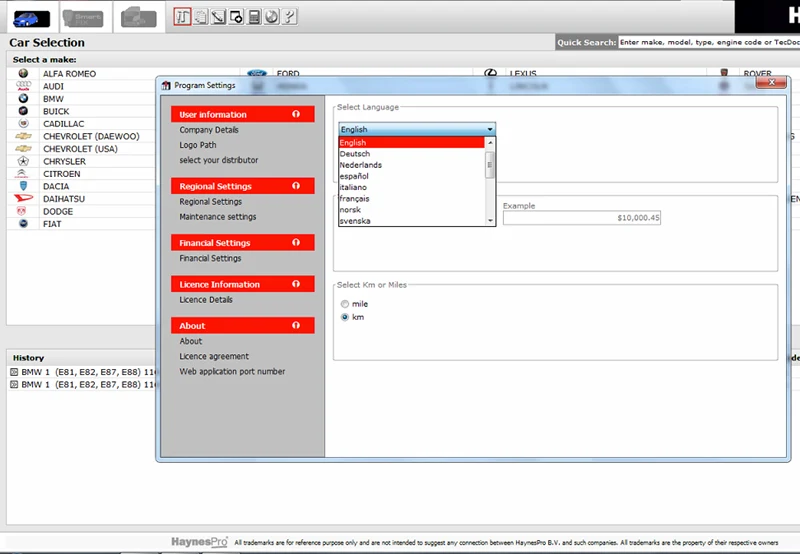Open select your distributor page

click(x=218, y=160)
